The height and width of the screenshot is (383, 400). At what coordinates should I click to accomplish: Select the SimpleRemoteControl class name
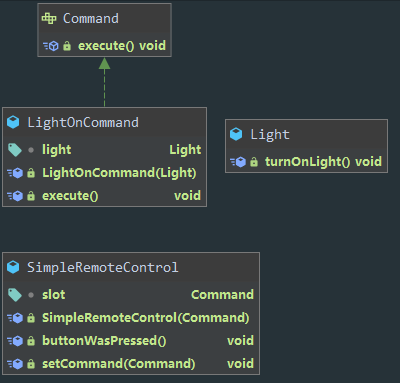click(103, 267)
